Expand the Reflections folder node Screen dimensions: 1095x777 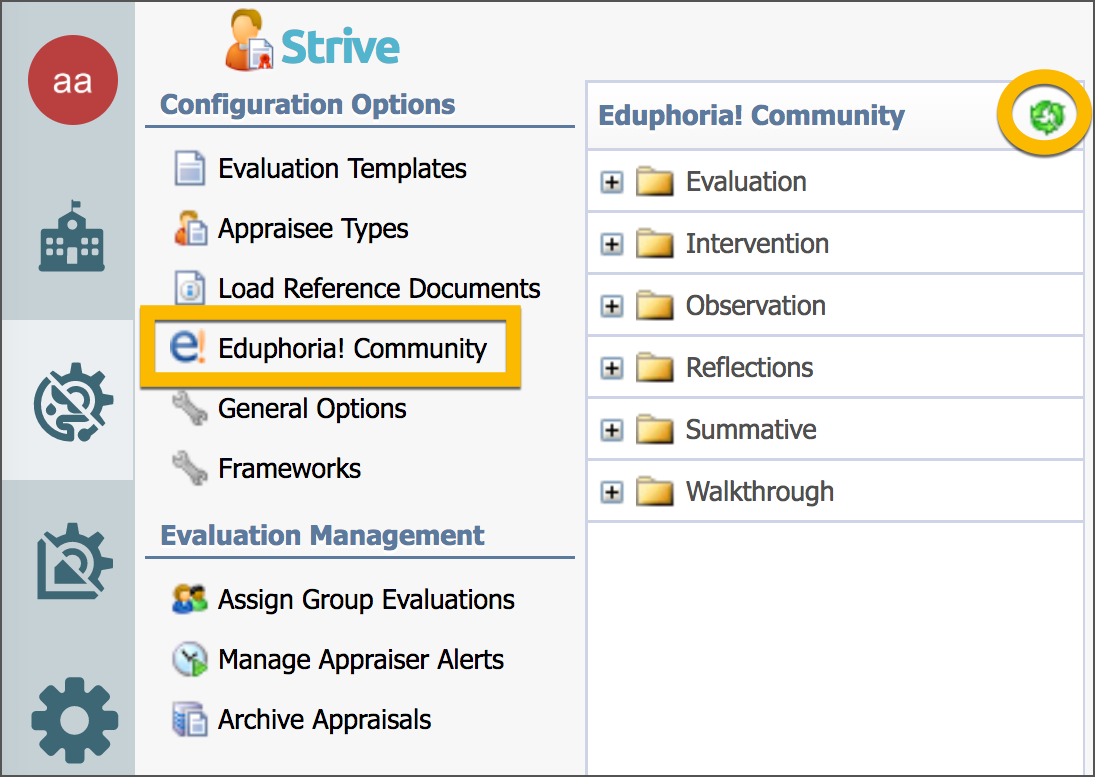[x=612, y=368]
